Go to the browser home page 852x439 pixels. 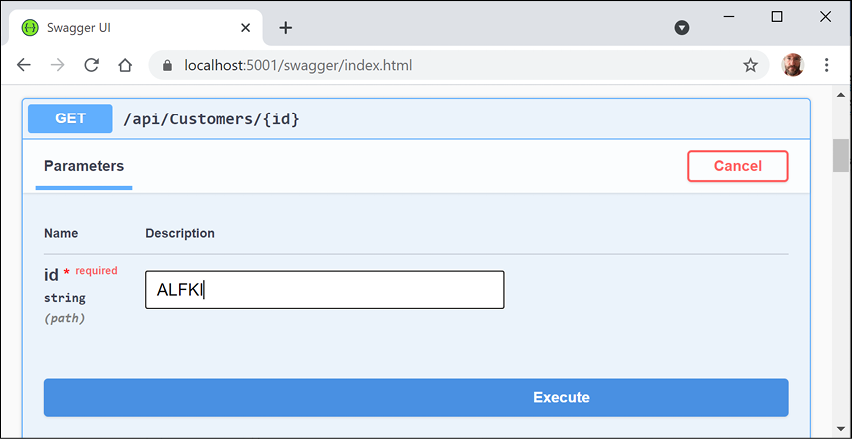click(x=125, y=65)
